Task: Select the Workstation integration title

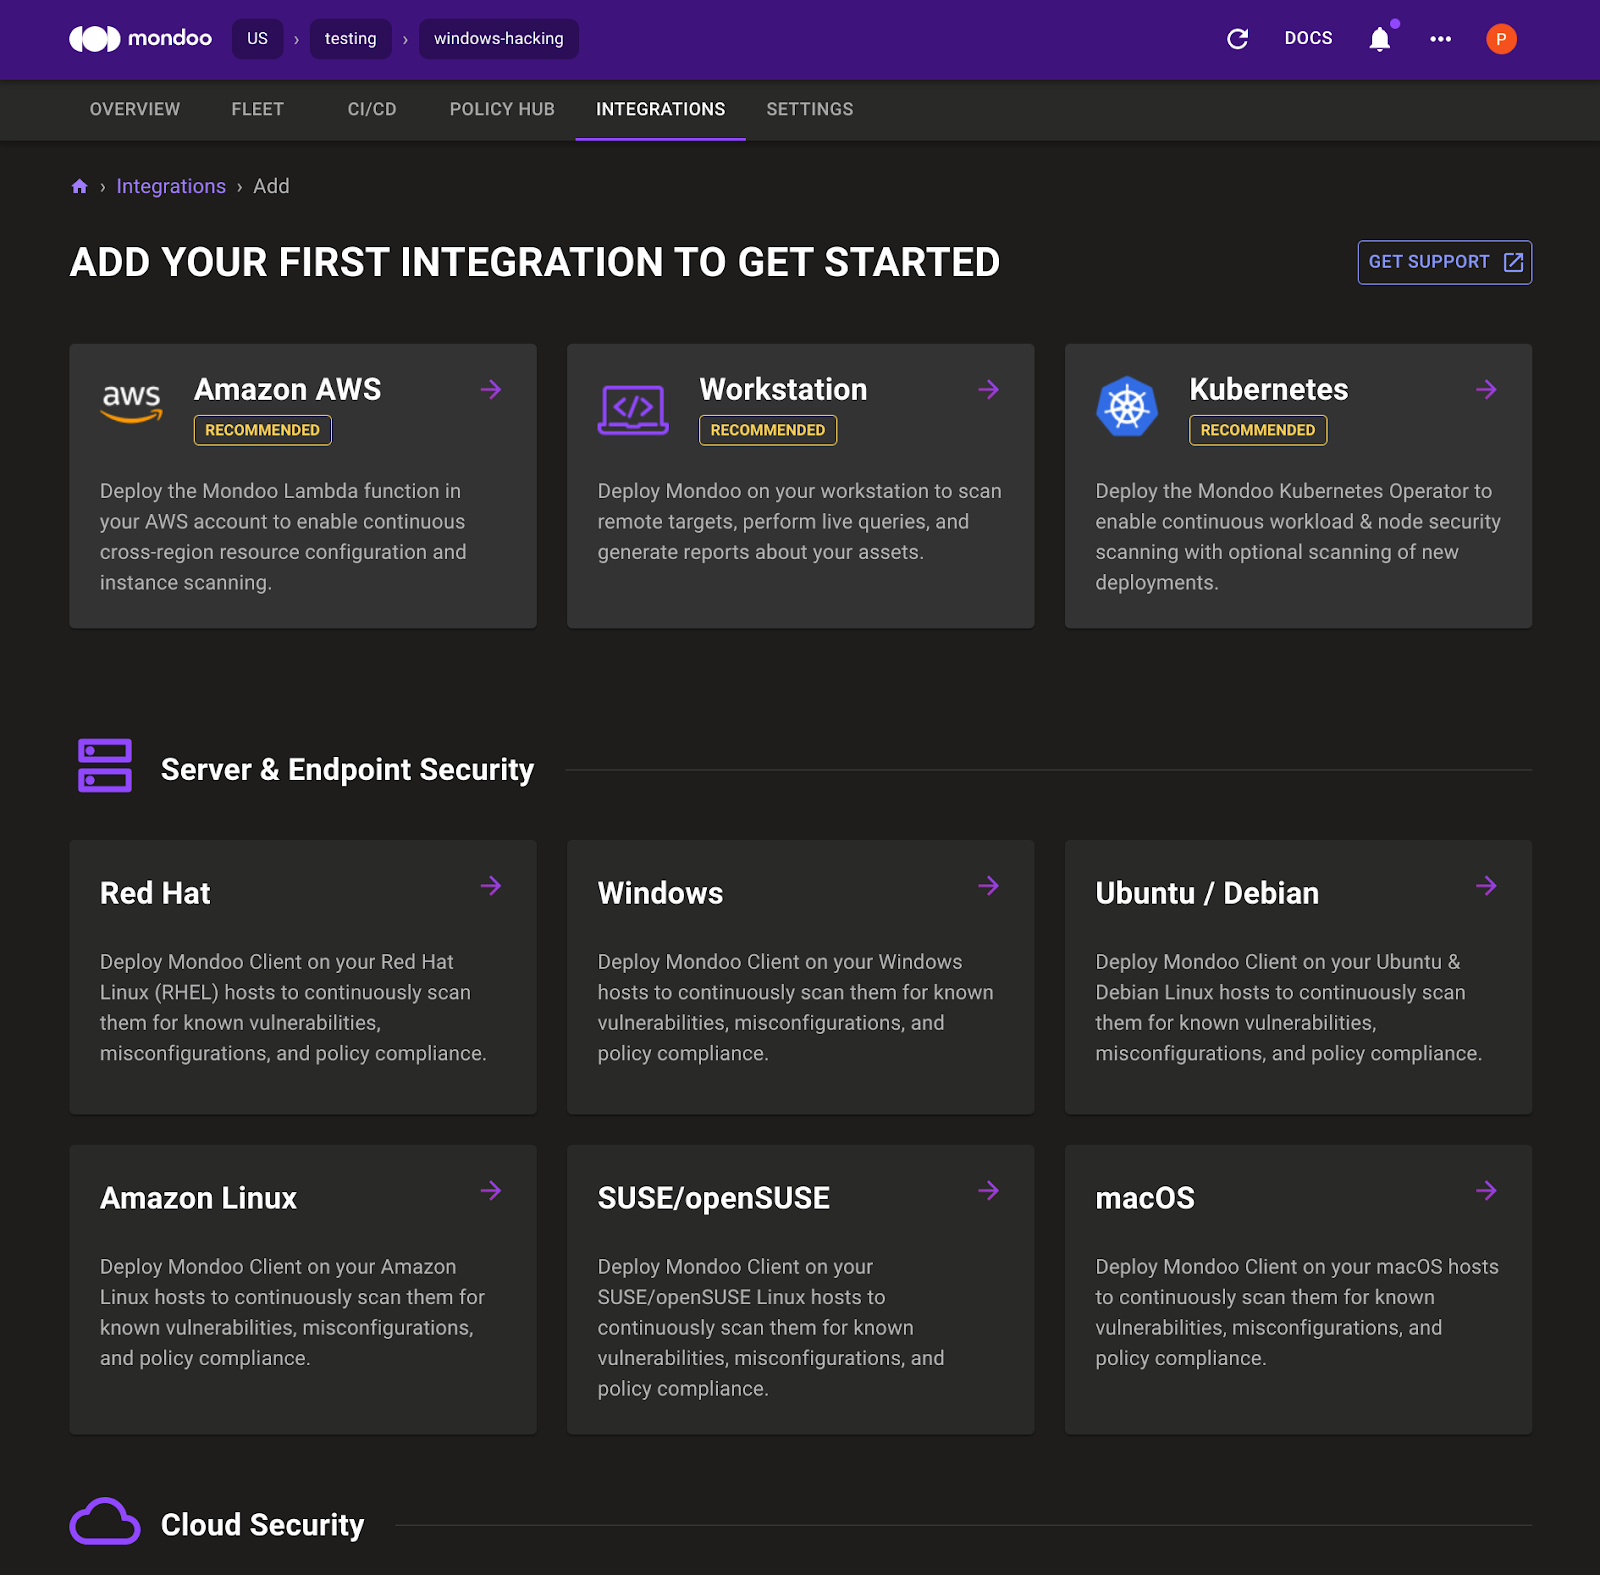Action: pyautogui.click(x=783, y=389)
